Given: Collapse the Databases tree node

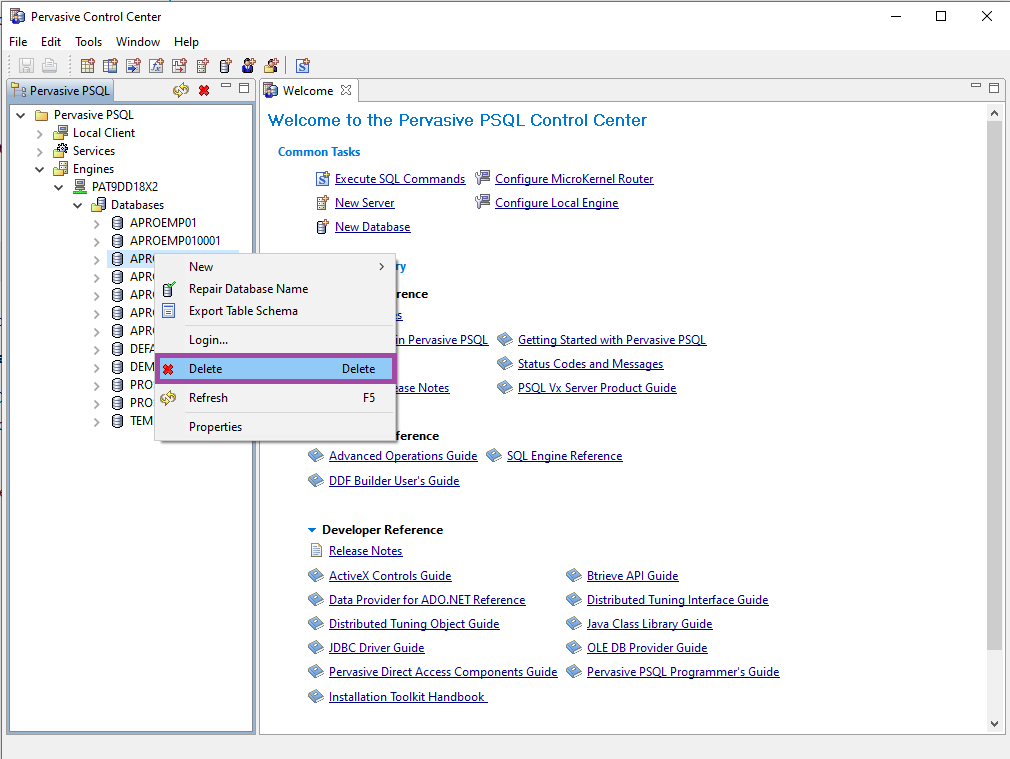Looking at the screenshot, I should coord(78,206).
